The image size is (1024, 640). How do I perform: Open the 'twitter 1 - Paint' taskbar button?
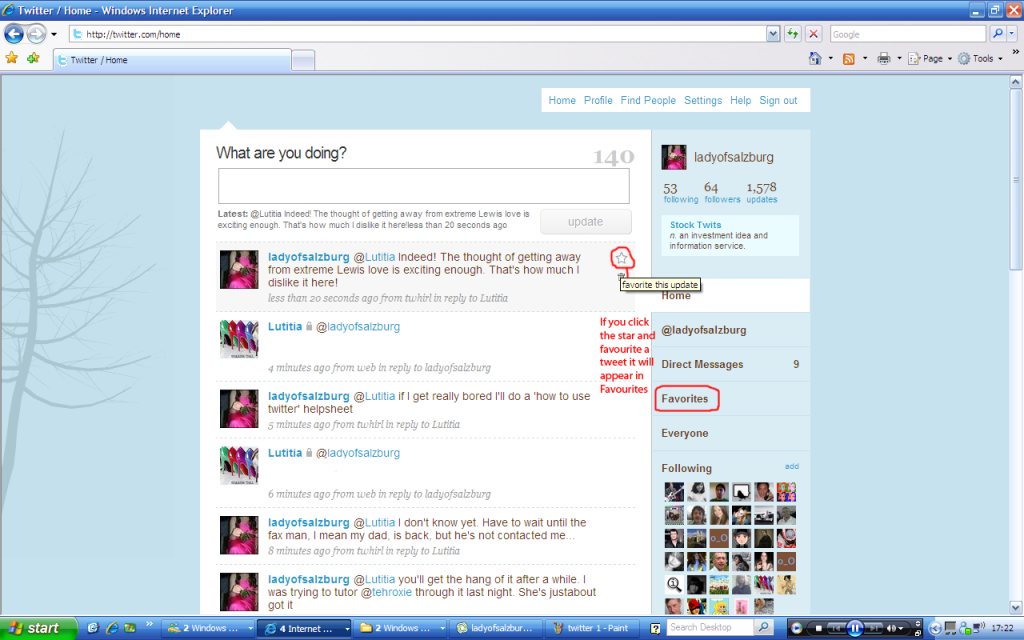coord(592,628)
